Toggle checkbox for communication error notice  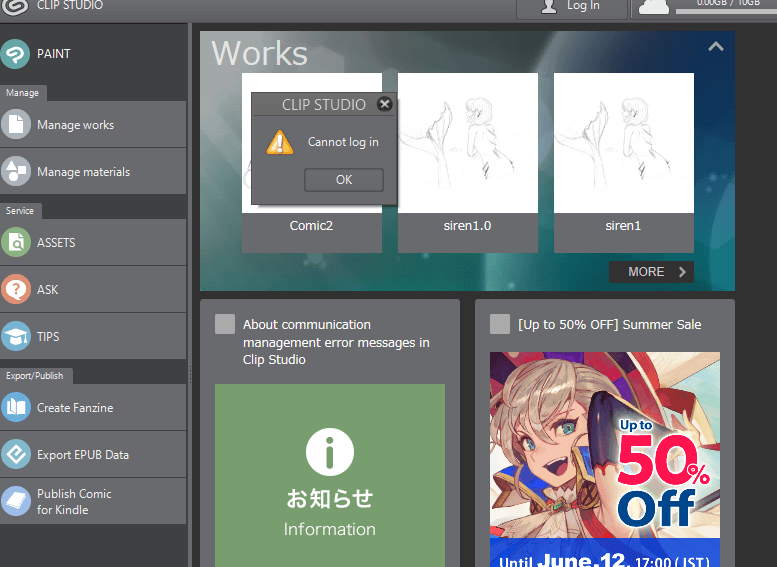(225, 324)
